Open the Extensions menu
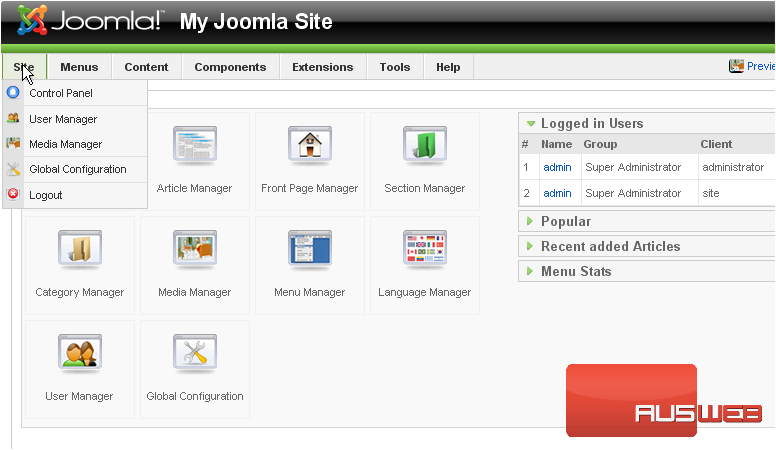776x450 pixels. coord(322,67)
